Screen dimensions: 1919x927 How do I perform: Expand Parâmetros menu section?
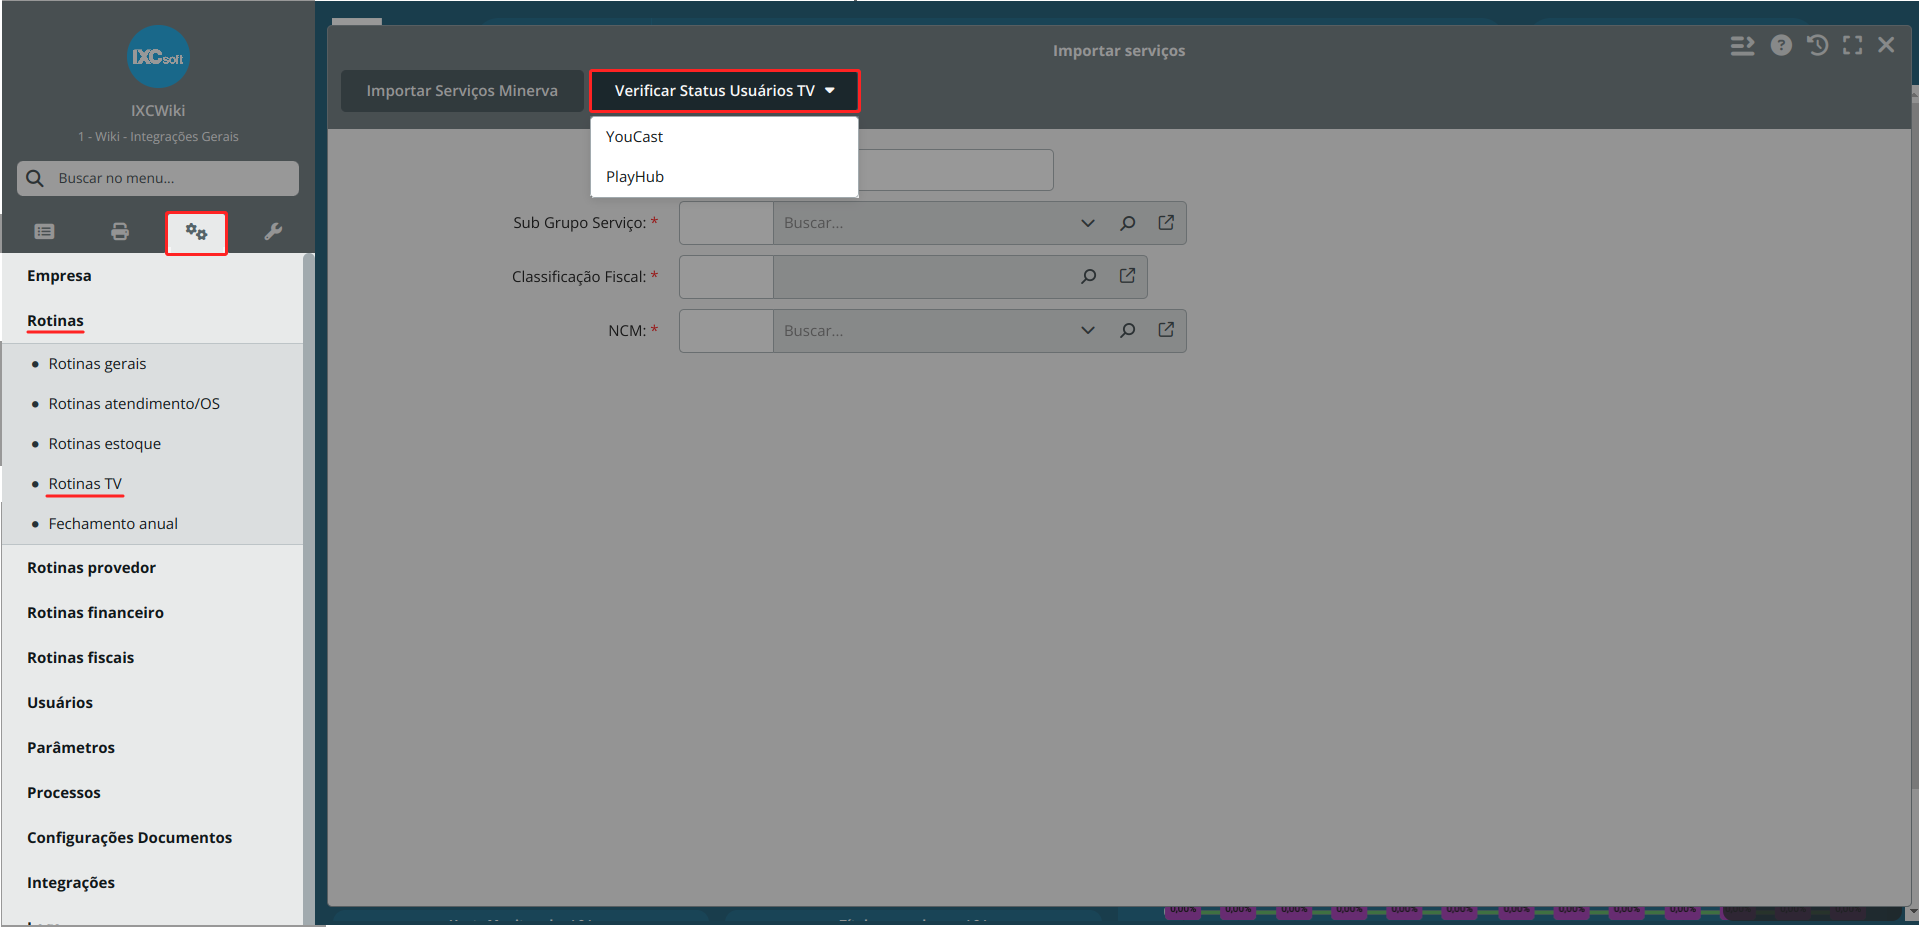point(71,748)
